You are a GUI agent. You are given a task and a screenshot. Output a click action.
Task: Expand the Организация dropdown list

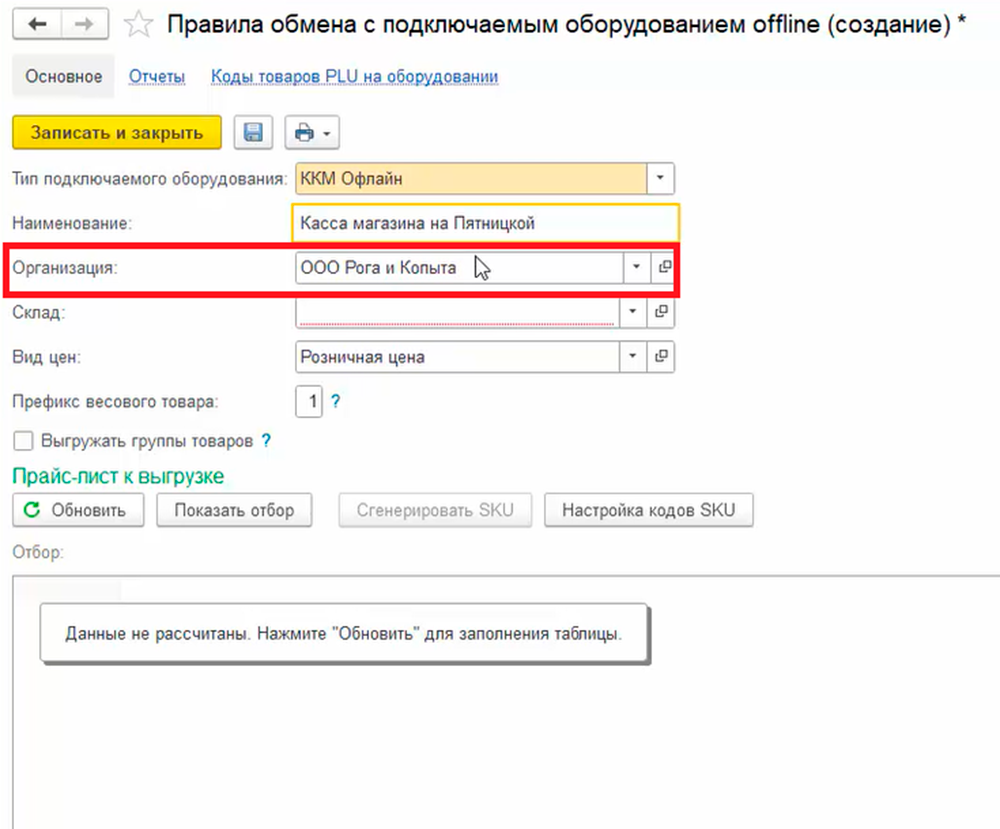click(x=636, y=267)
